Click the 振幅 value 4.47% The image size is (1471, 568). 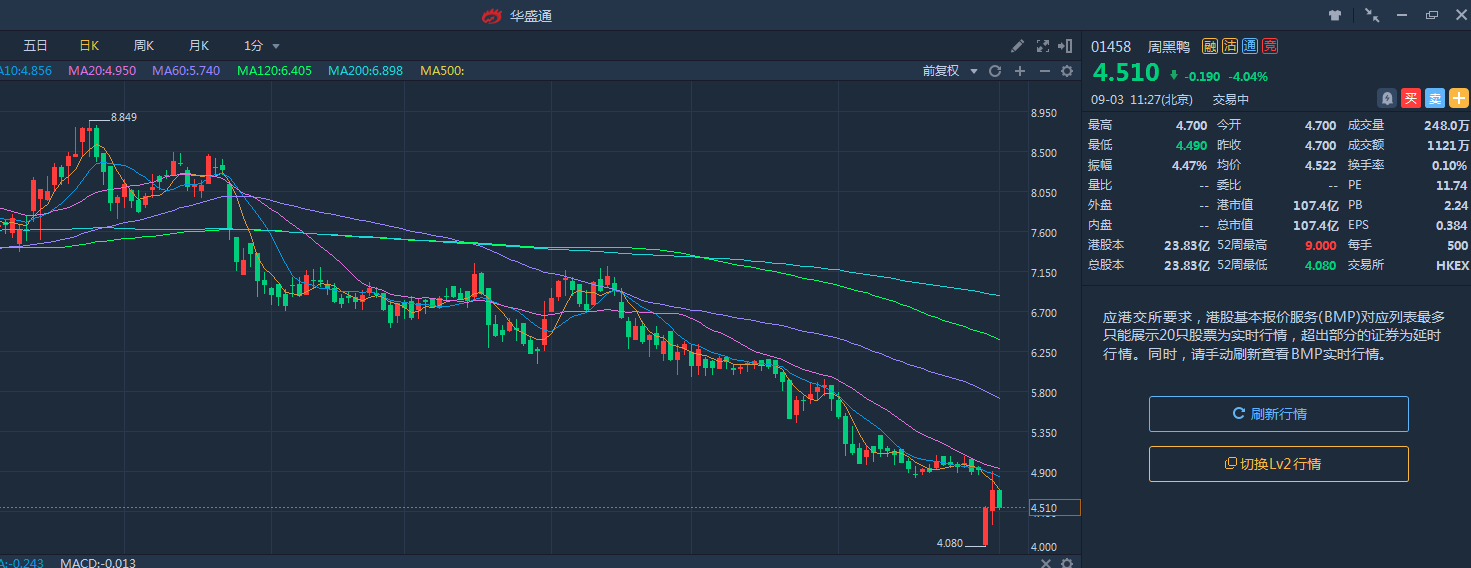tap(1189, 165)
